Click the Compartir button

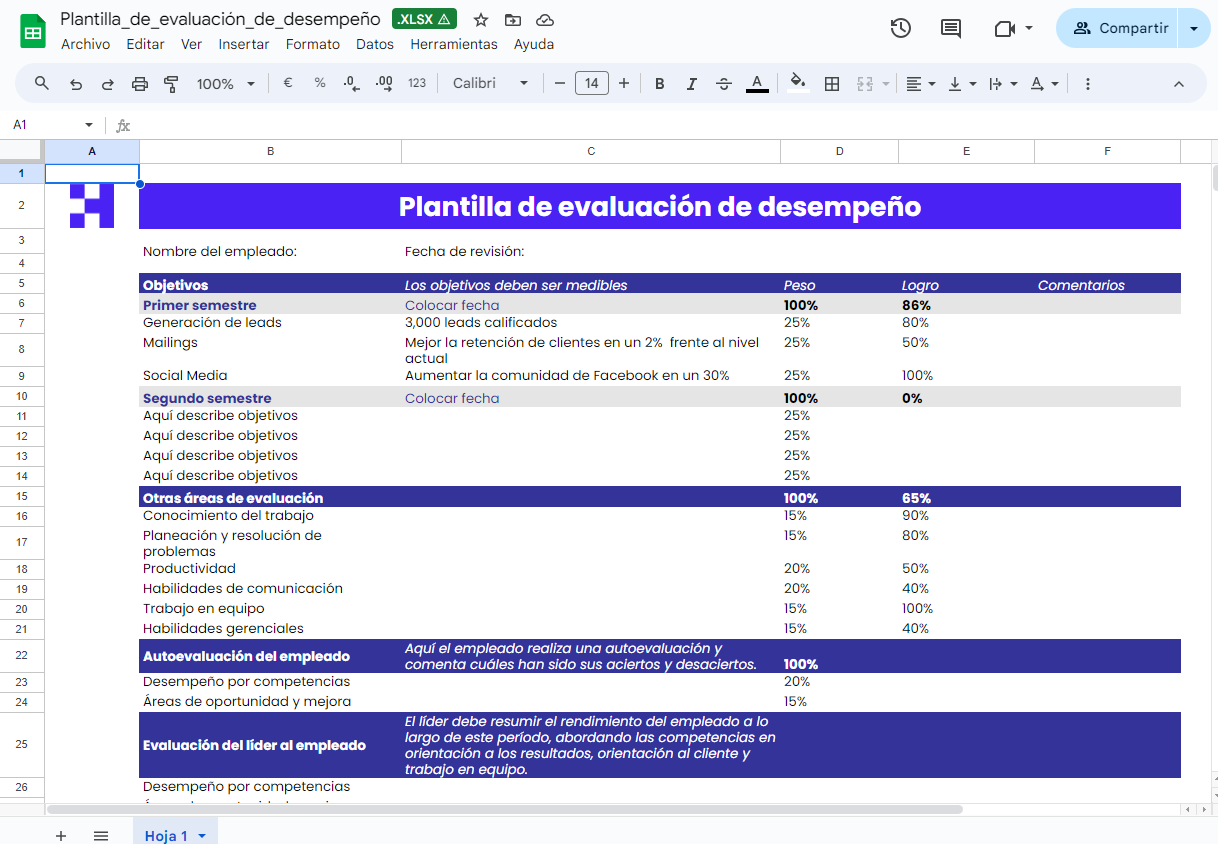click(x=1122, y=28)
